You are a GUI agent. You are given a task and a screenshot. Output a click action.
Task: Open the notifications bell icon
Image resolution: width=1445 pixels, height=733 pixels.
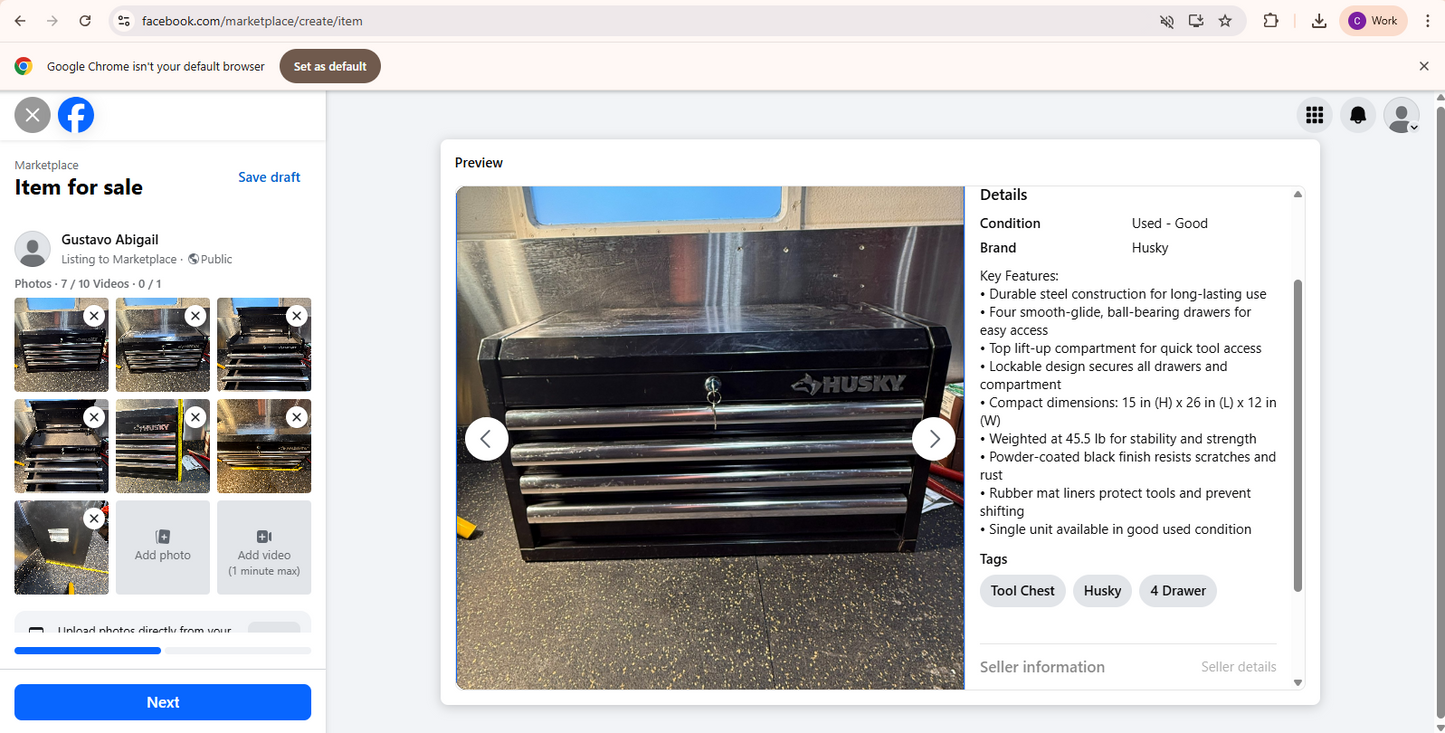[1357, 116]
